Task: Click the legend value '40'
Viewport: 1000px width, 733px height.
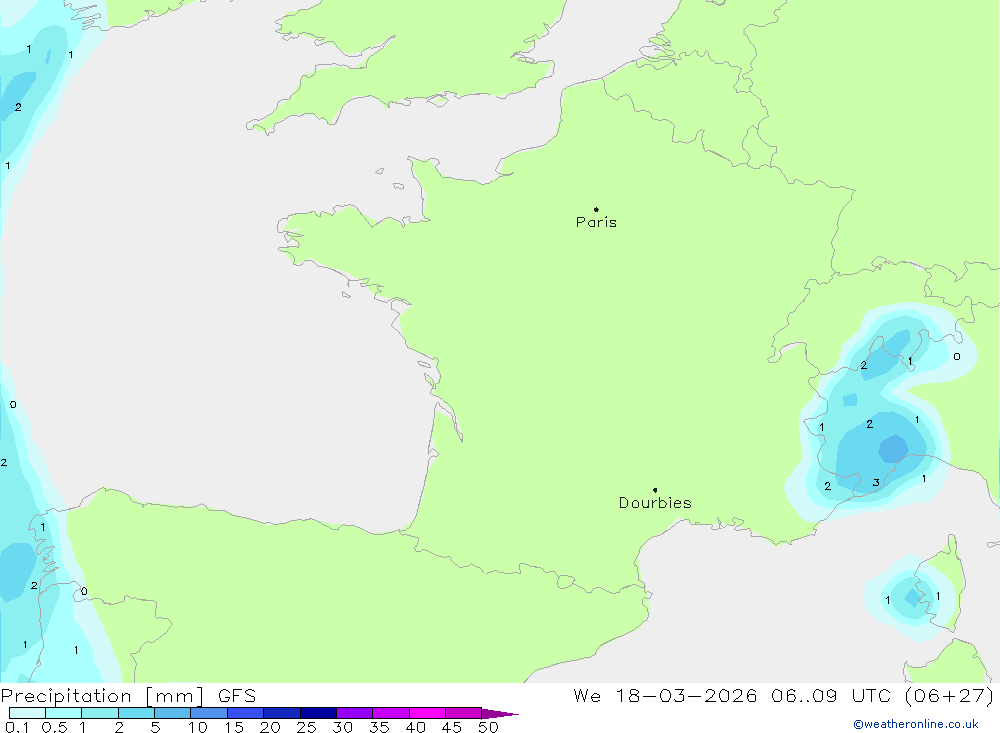Action: 416,727
